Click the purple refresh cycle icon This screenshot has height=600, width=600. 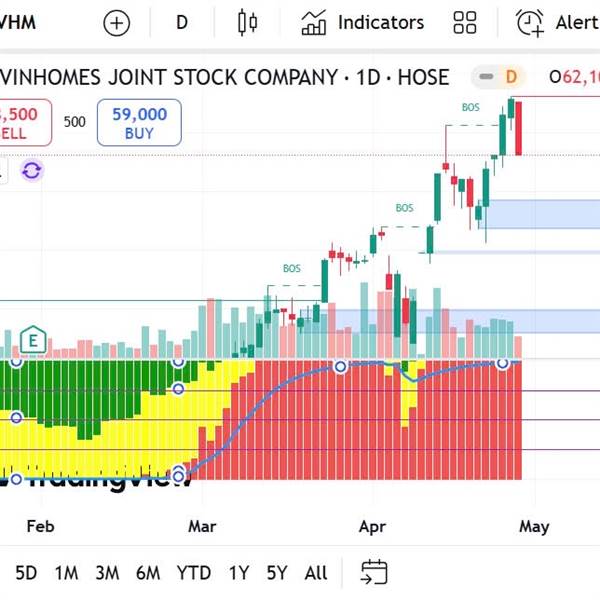32,170
